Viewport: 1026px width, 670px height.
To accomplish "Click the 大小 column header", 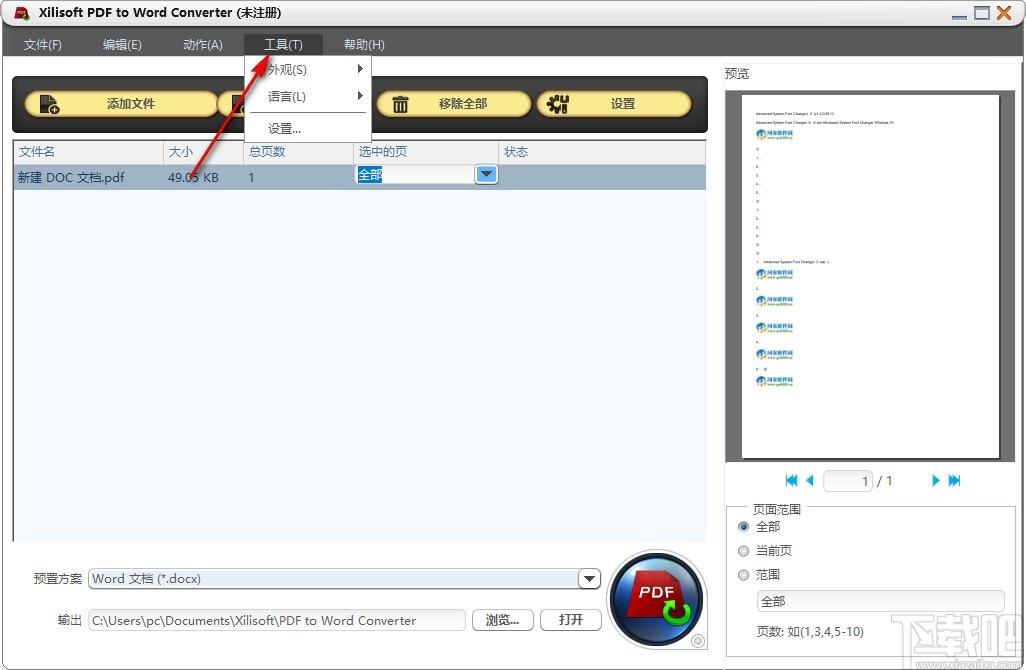I will click(203, 152).
